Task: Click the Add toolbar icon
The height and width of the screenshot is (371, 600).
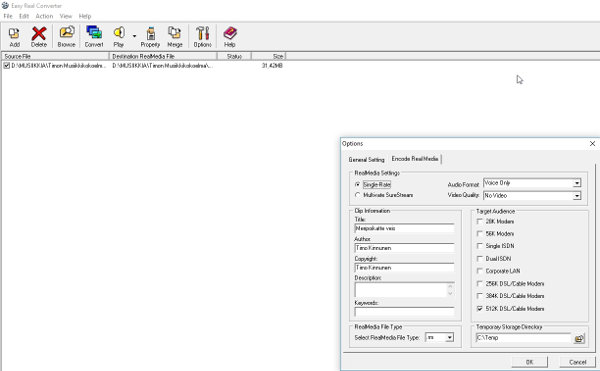Action: click(x=14, y=33)
